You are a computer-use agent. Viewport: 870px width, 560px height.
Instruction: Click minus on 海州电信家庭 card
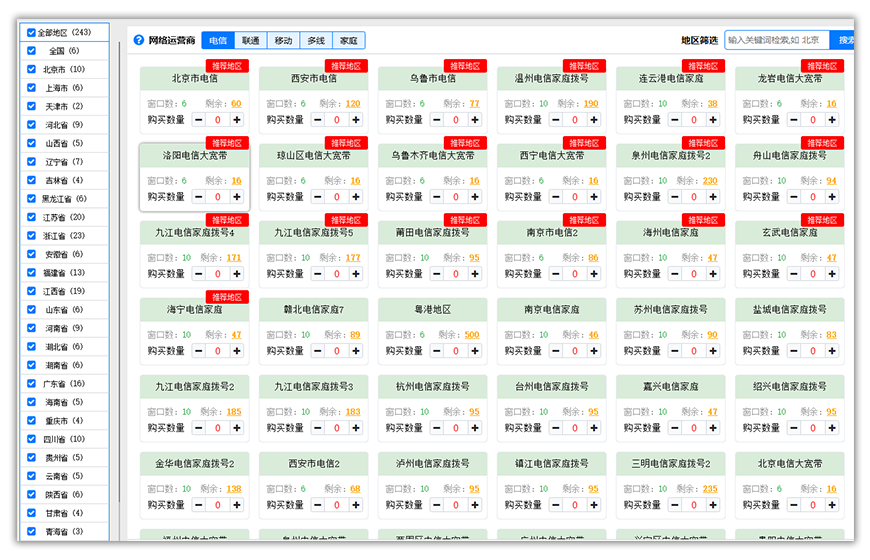[x=675, y=274]
